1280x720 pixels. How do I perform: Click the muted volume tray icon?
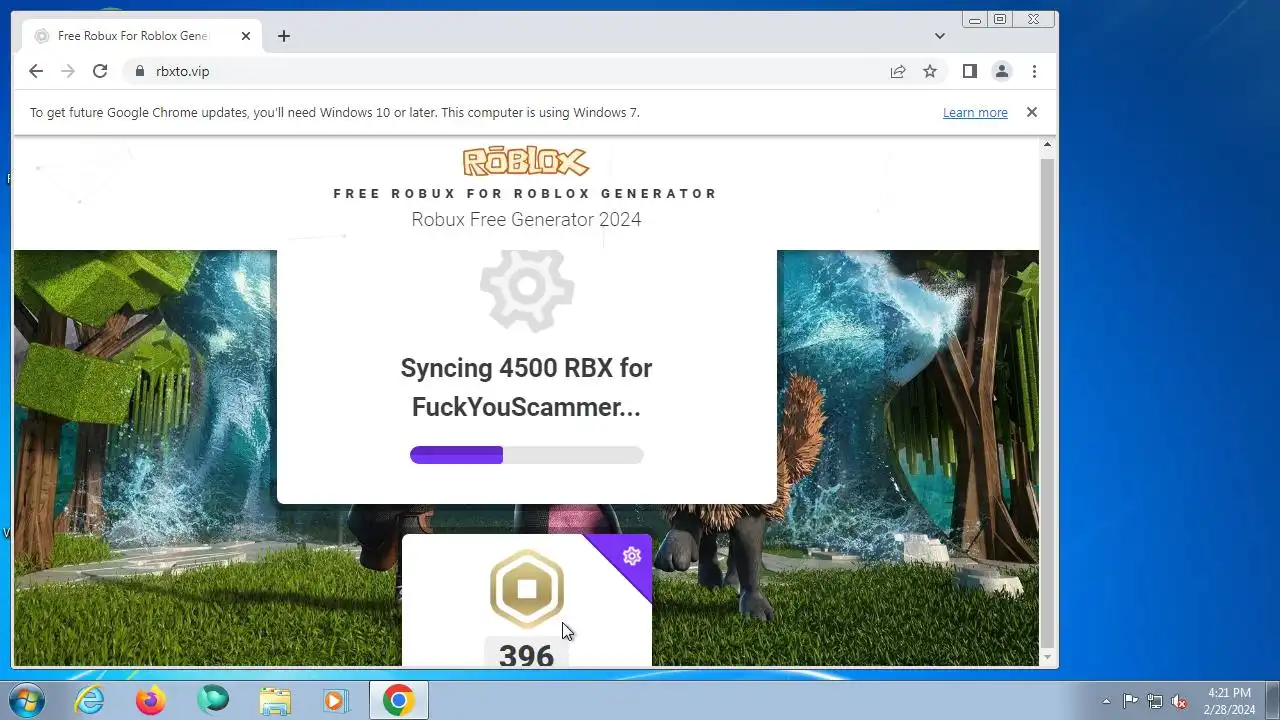1180,701
